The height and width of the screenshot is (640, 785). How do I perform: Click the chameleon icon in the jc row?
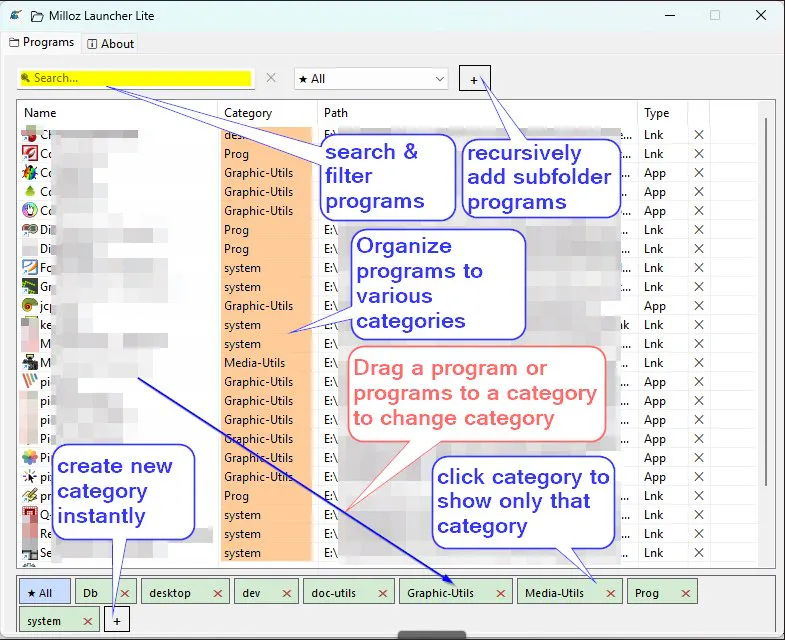[x=30, y=305]
